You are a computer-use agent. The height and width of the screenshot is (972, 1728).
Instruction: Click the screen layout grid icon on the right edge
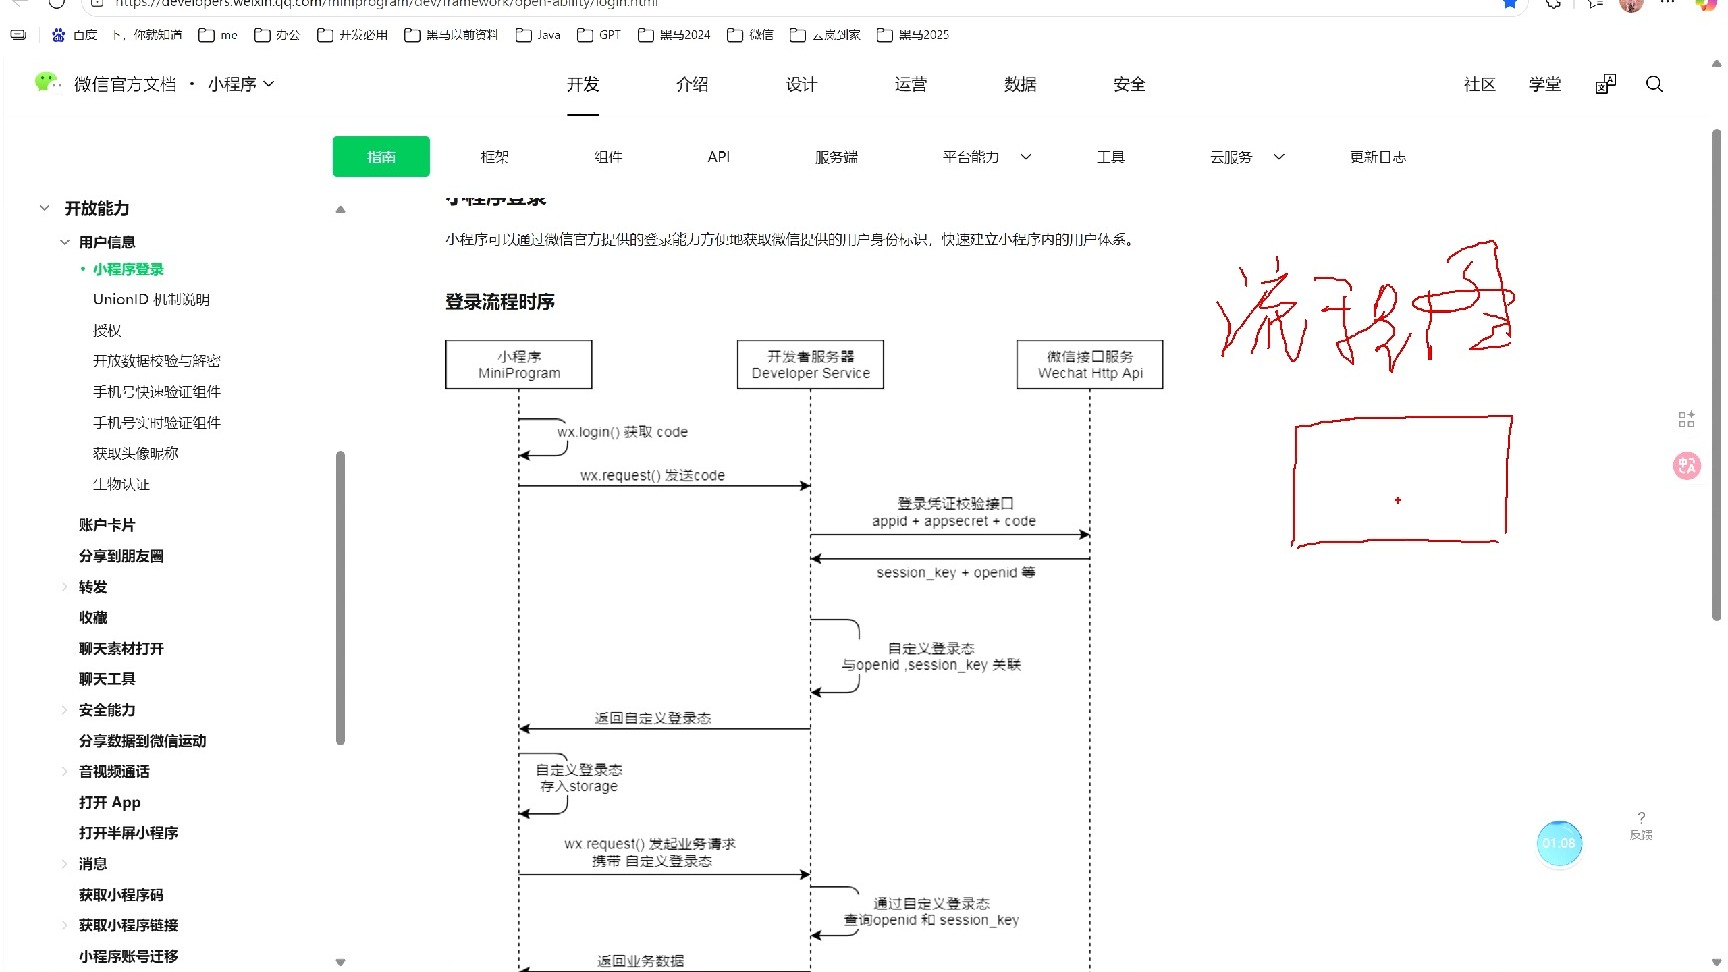tap(1686, 418)
